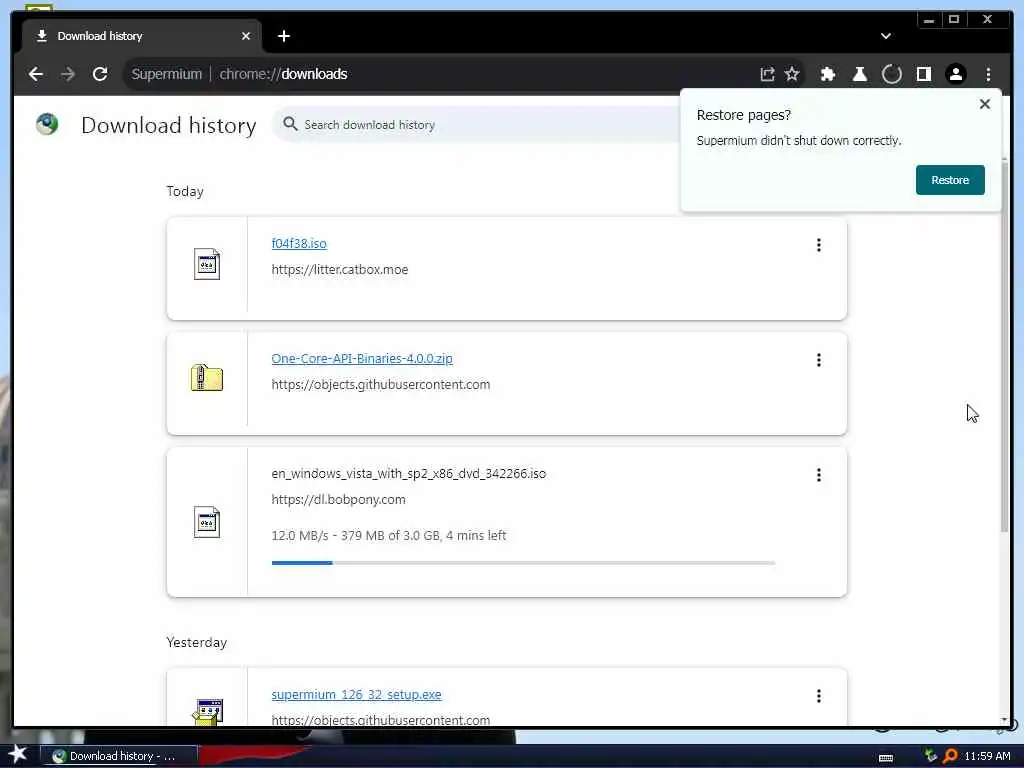Click the litter.catbox.moe source URL
The image size is (1024, 768).
pyautogui.click(x=340, y=269)
